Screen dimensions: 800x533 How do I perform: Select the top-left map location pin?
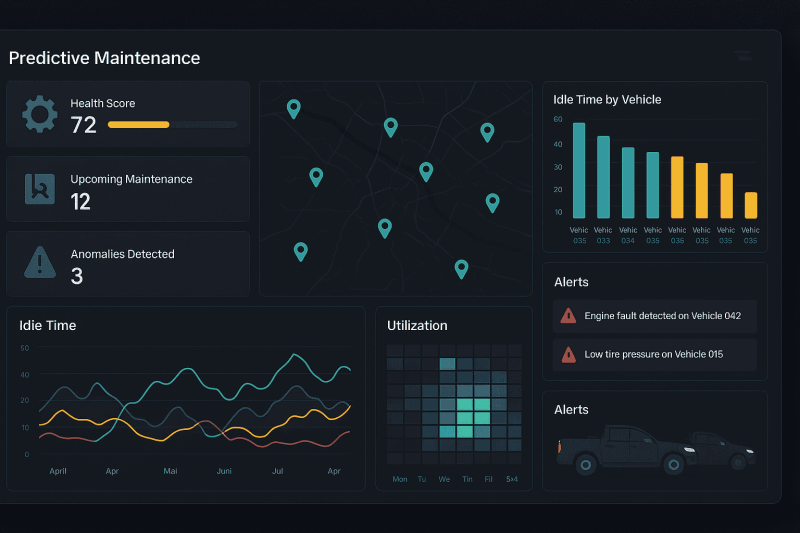coord(293,109)
